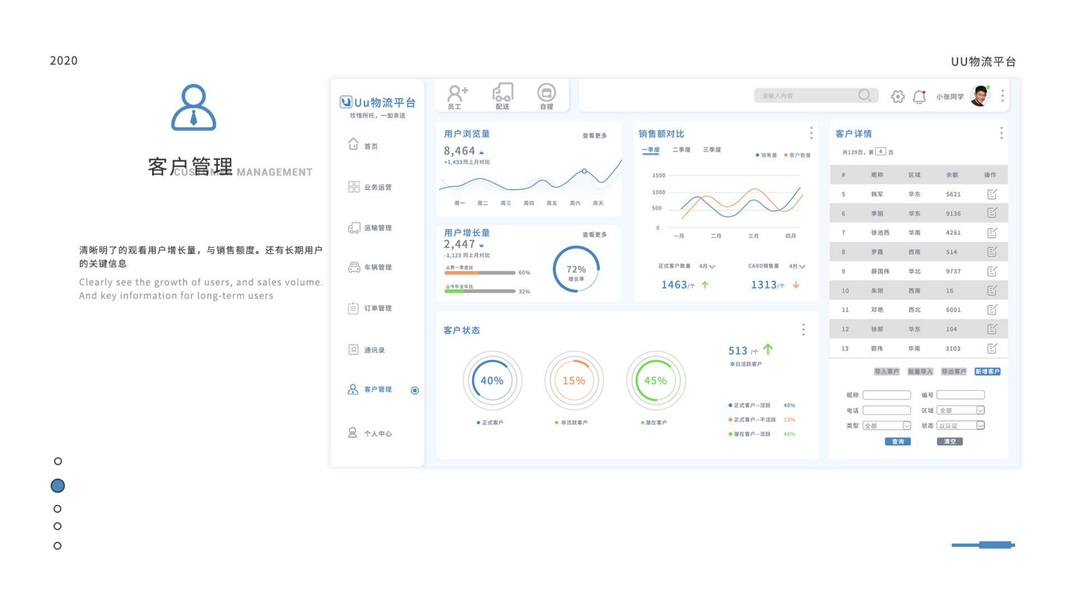
Task: Click the search magnifier icon
Action: coord(864,95)
